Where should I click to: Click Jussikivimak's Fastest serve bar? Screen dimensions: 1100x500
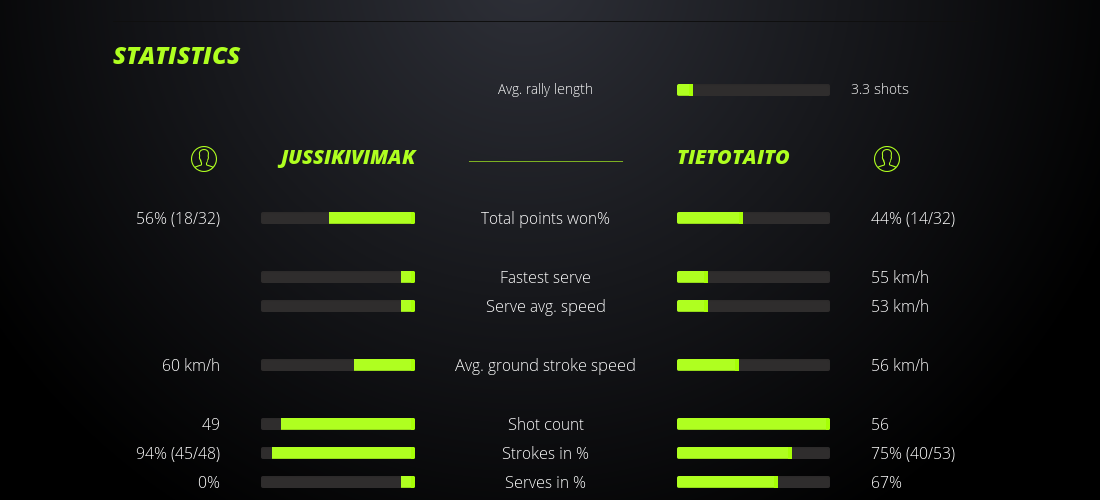click(338, 277)
